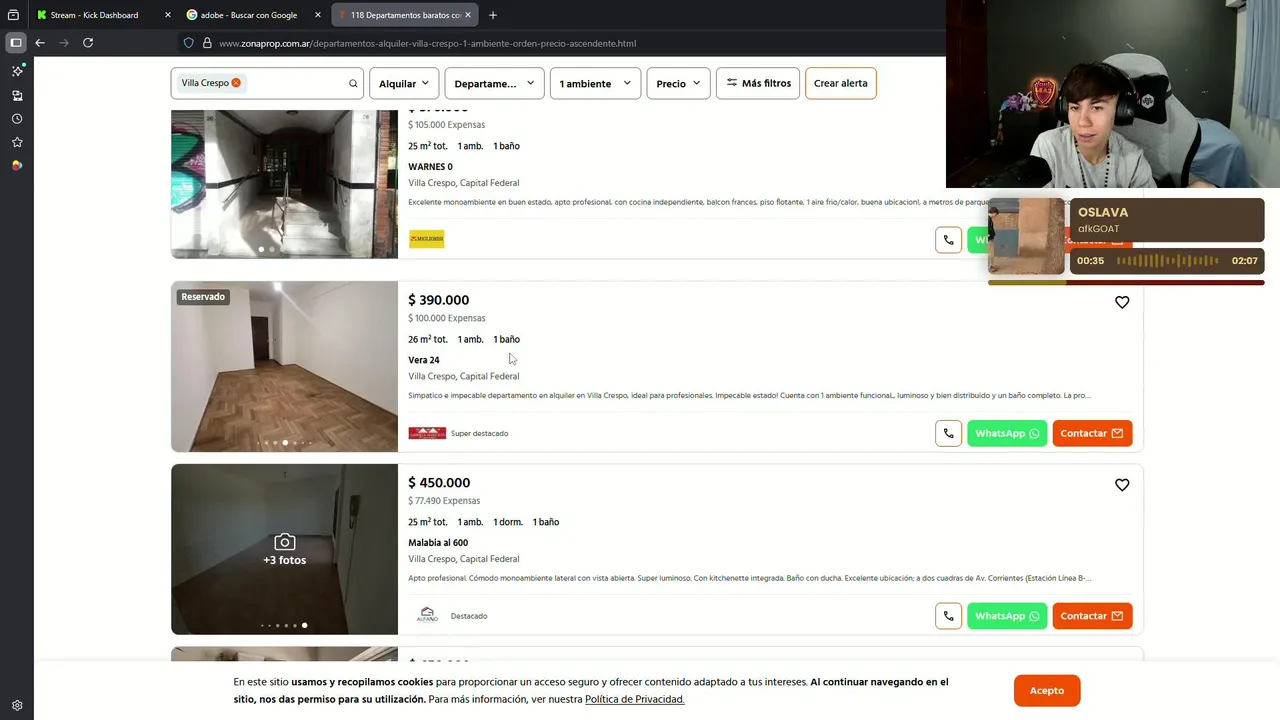Click Crear alerta button
Viewport: 1280px width, 720px height.
pyautogui.click(x=841, y=84)
